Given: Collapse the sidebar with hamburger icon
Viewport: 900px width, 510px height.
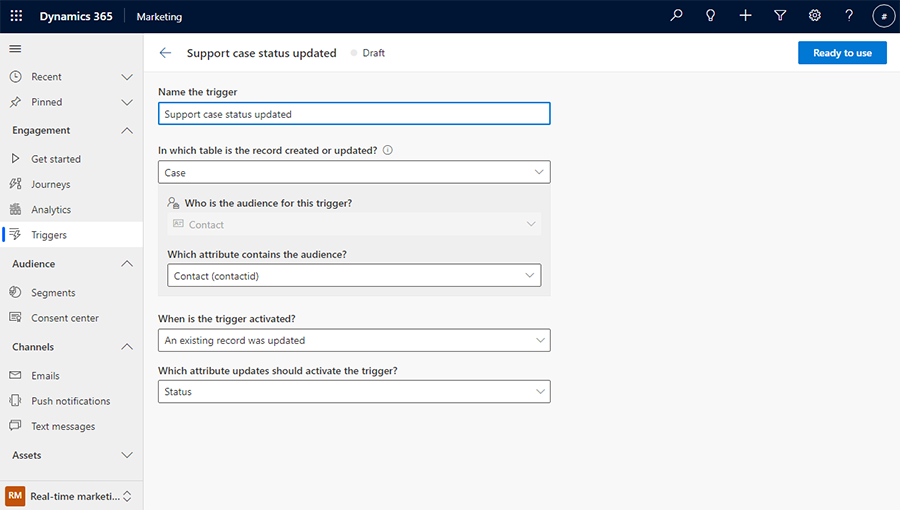Looking at the screenshot, I should pyautogui.click(x=15, y=49).
